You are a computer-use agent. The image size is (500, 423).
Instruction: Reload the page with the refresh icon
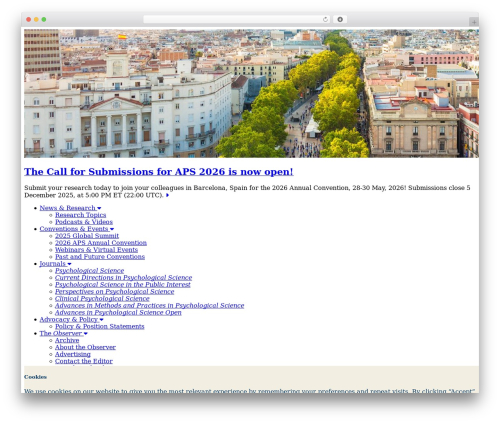tap(325, 20)
